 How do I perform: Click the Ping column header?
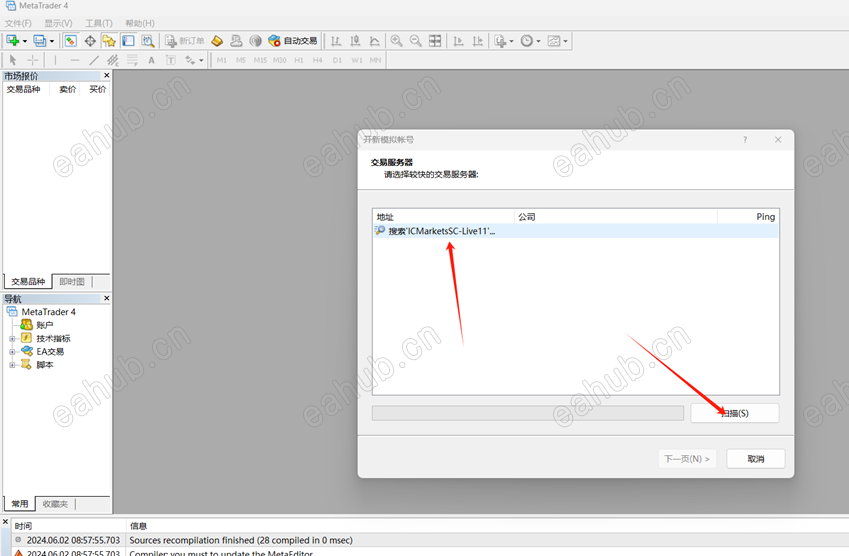[x=748, y=217]
